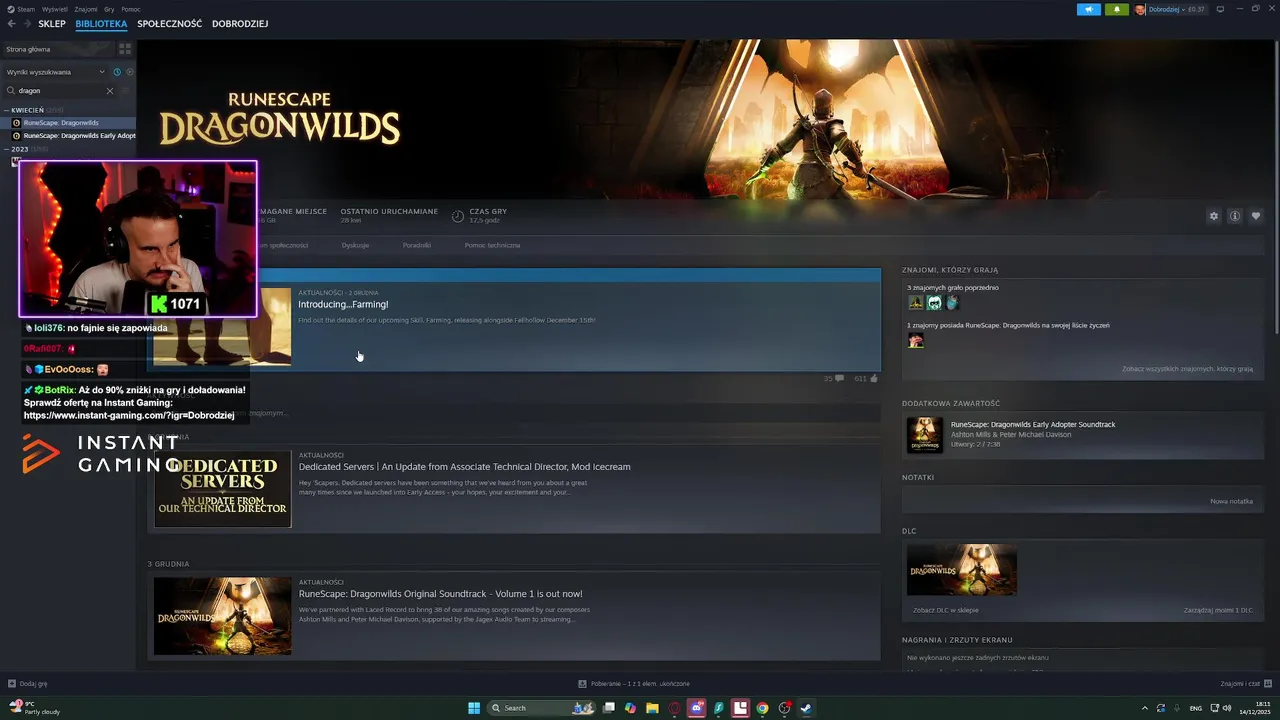Open Pomoc menu
The height and width of the screenshot is (720, 1280).
(x=131, y=9)
